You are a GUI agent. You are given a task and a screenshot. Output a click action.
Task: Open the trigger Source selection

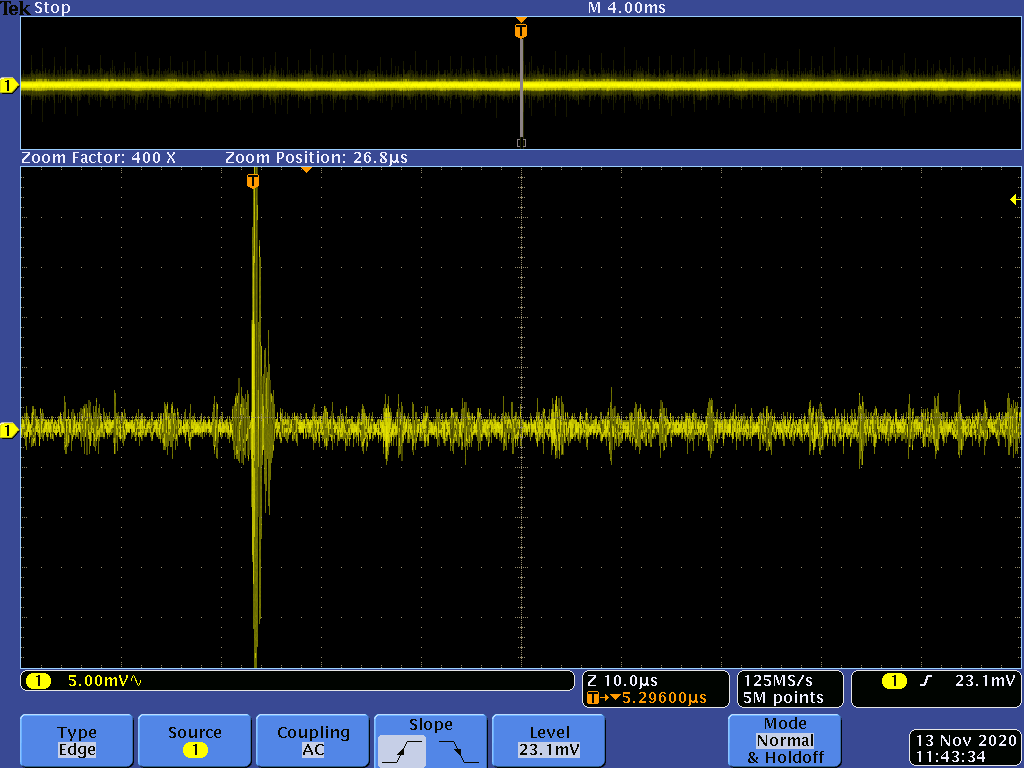tap(194, 741)
